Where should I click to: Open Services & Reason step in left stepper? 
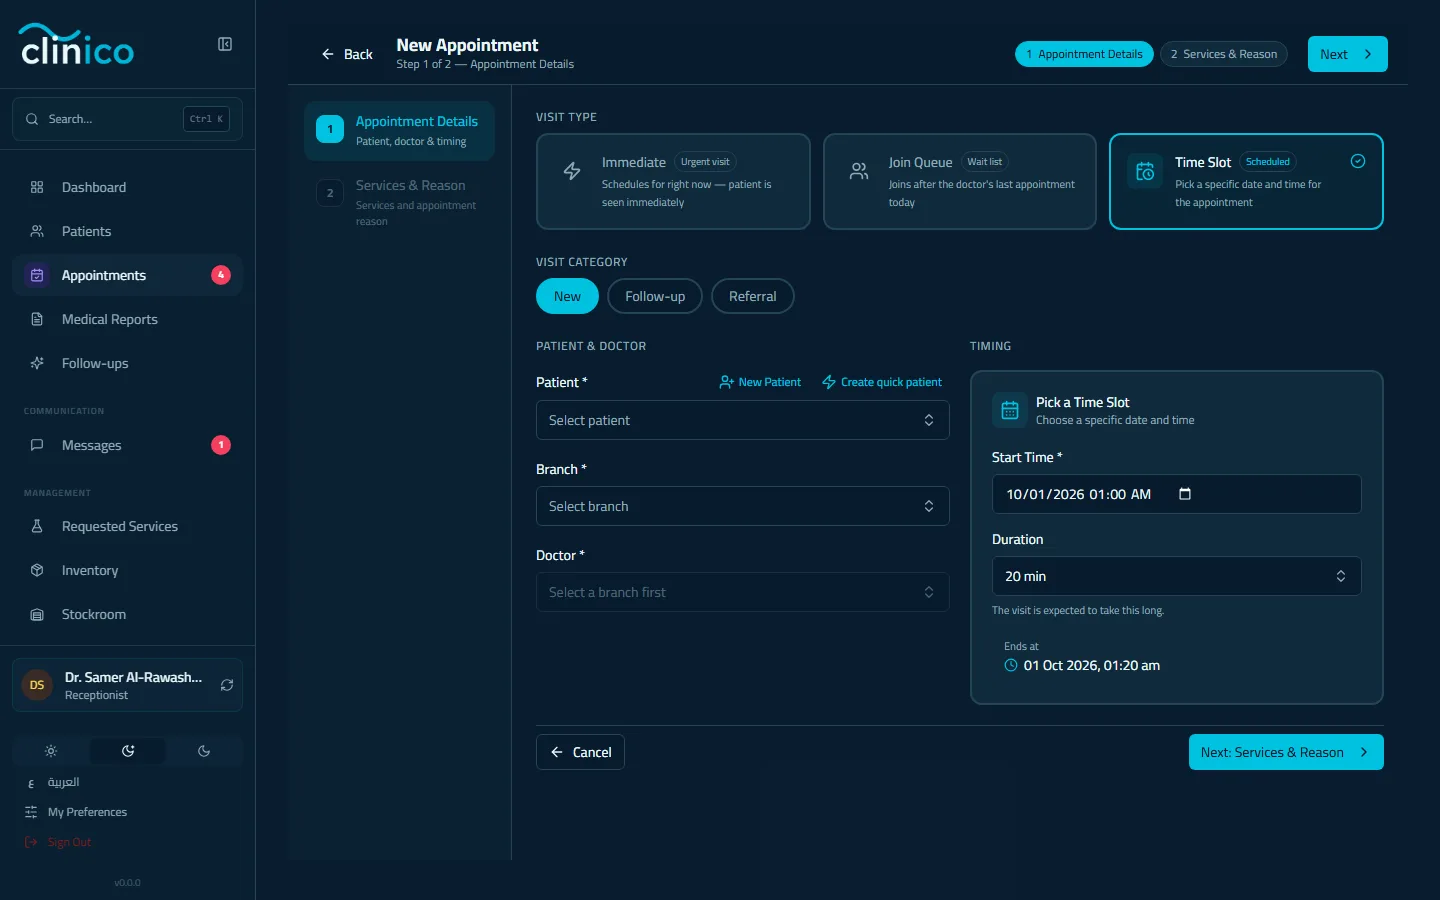coord(399,202)
